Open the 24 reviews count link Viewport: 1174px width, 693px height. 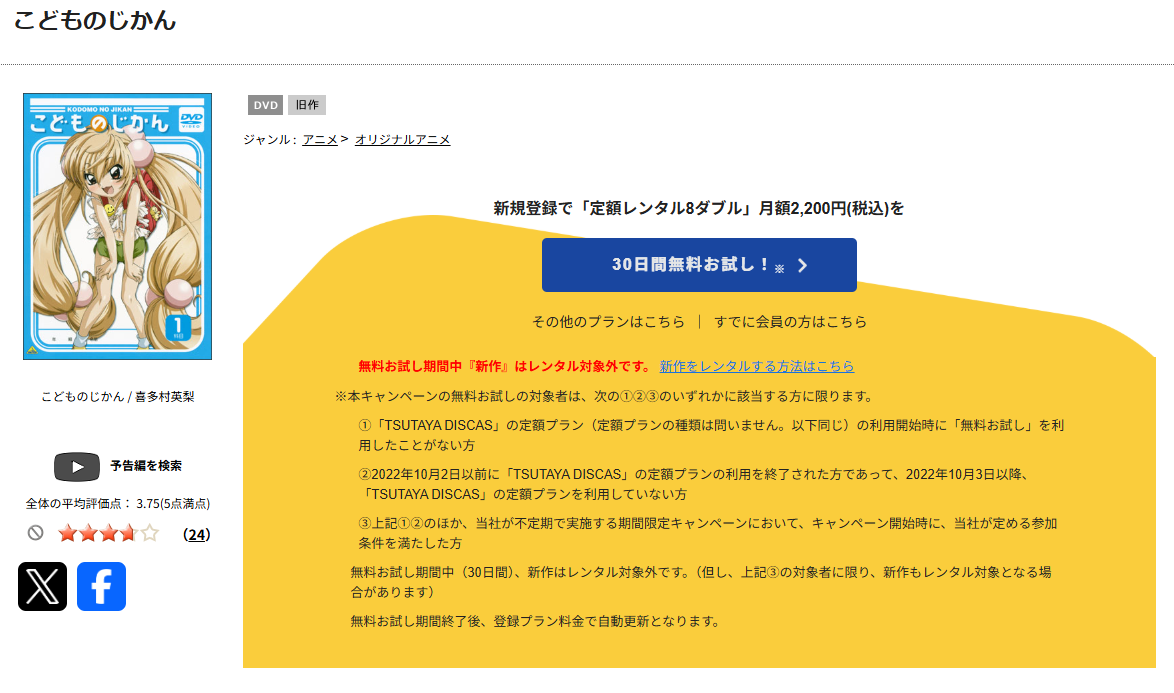197,534
